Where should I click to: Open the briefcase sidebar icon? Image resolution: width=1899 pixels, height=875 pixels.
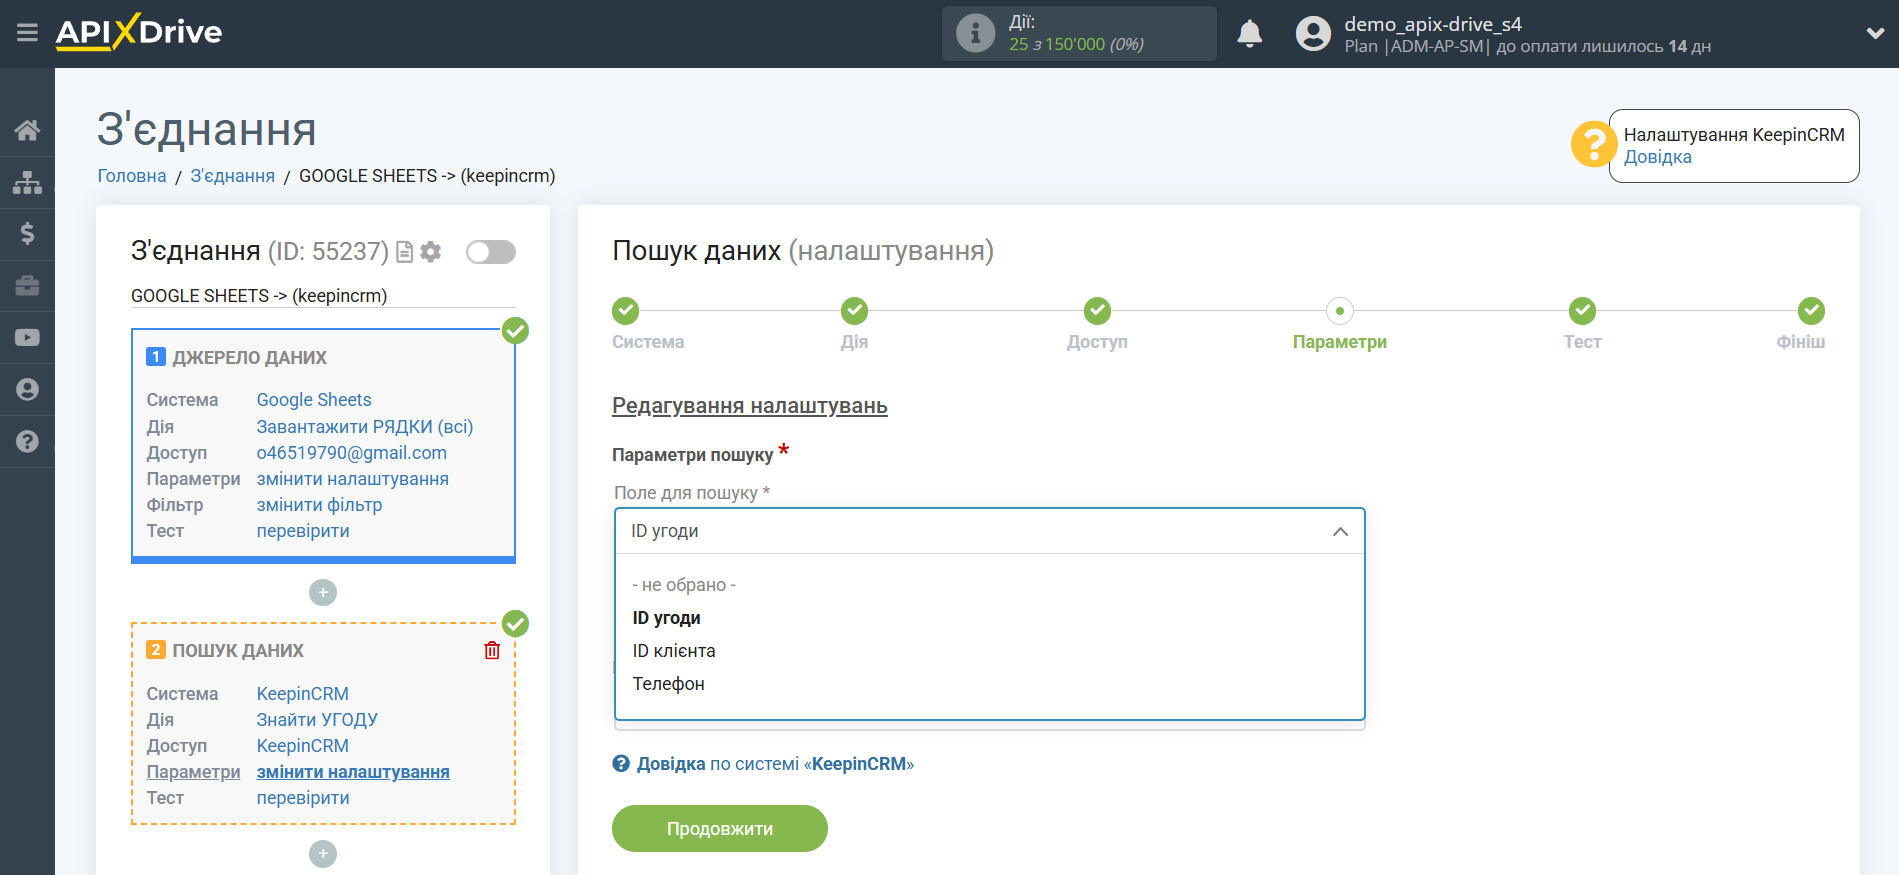point(27,286)
